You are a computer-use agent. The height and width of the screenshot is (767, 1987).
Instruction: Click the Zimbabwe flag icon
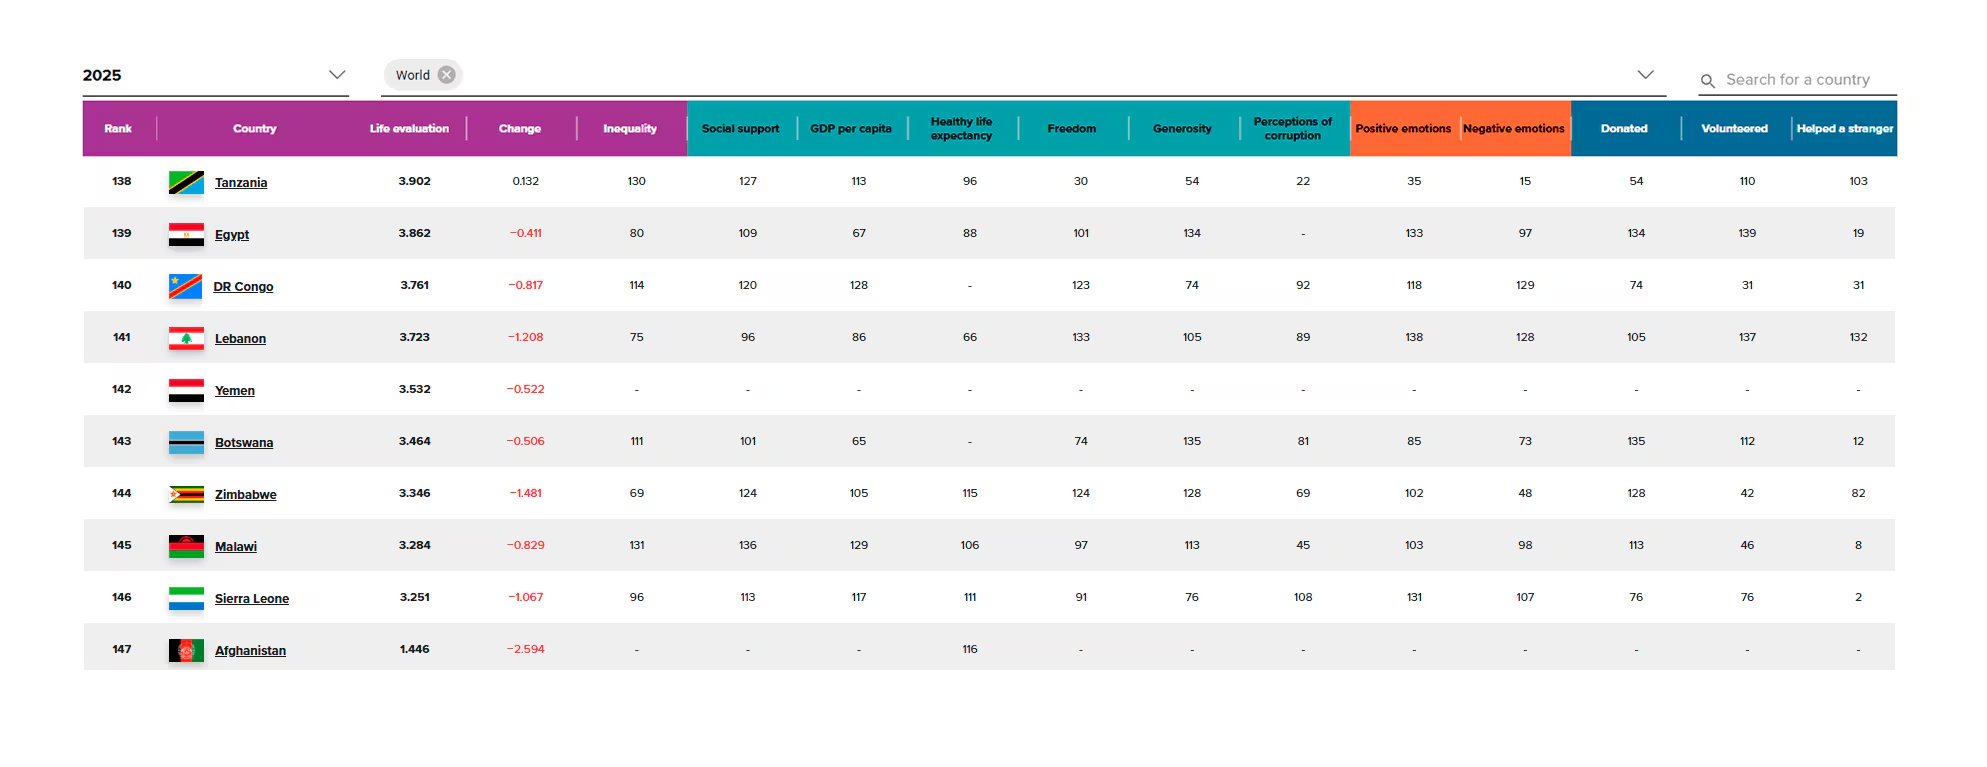click(x=186, y=493)
